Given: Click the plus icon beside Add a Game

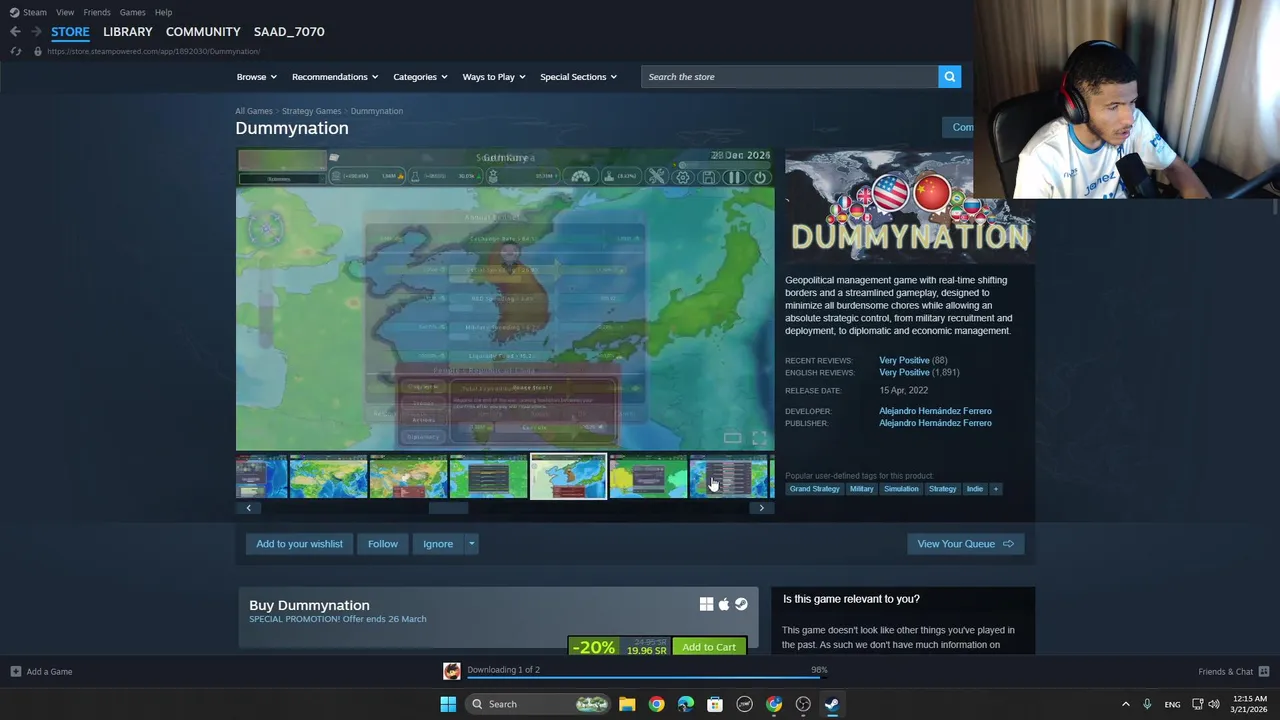Looking at the screenshot, I should (x=16, y=672).
